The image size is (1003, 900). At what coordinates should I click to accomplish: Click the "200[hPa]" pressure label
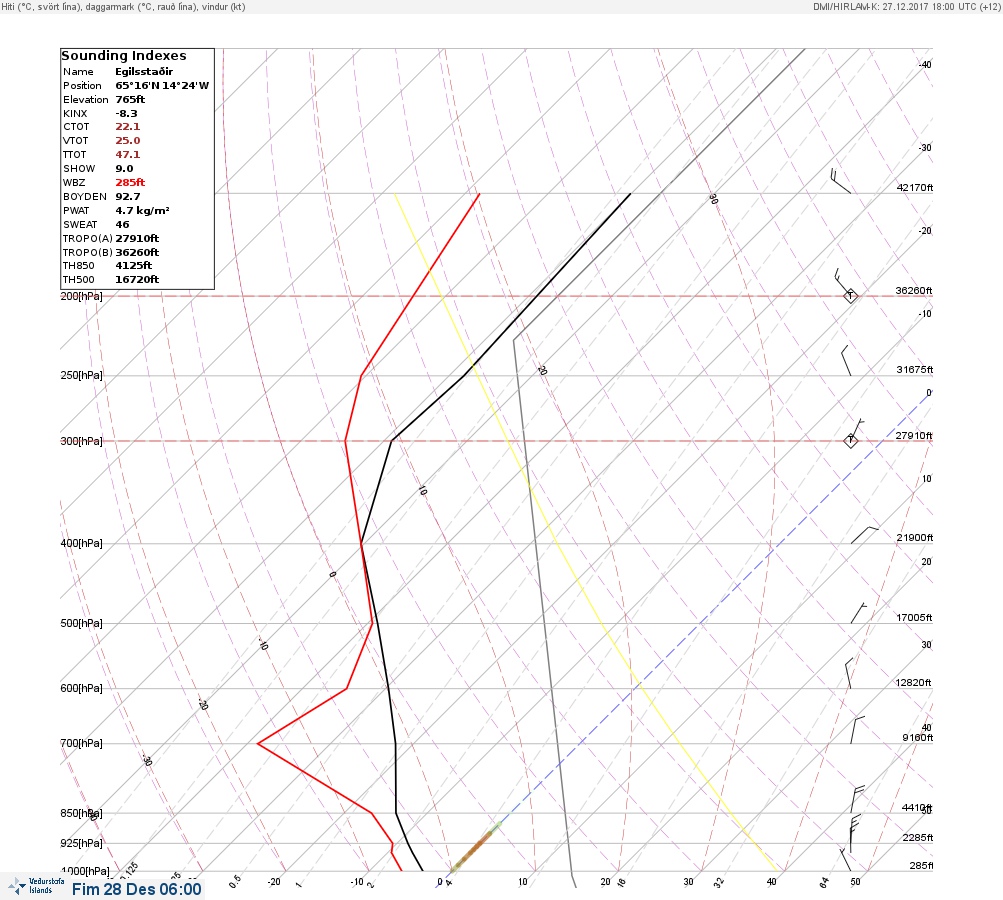(x=81, y=296)
